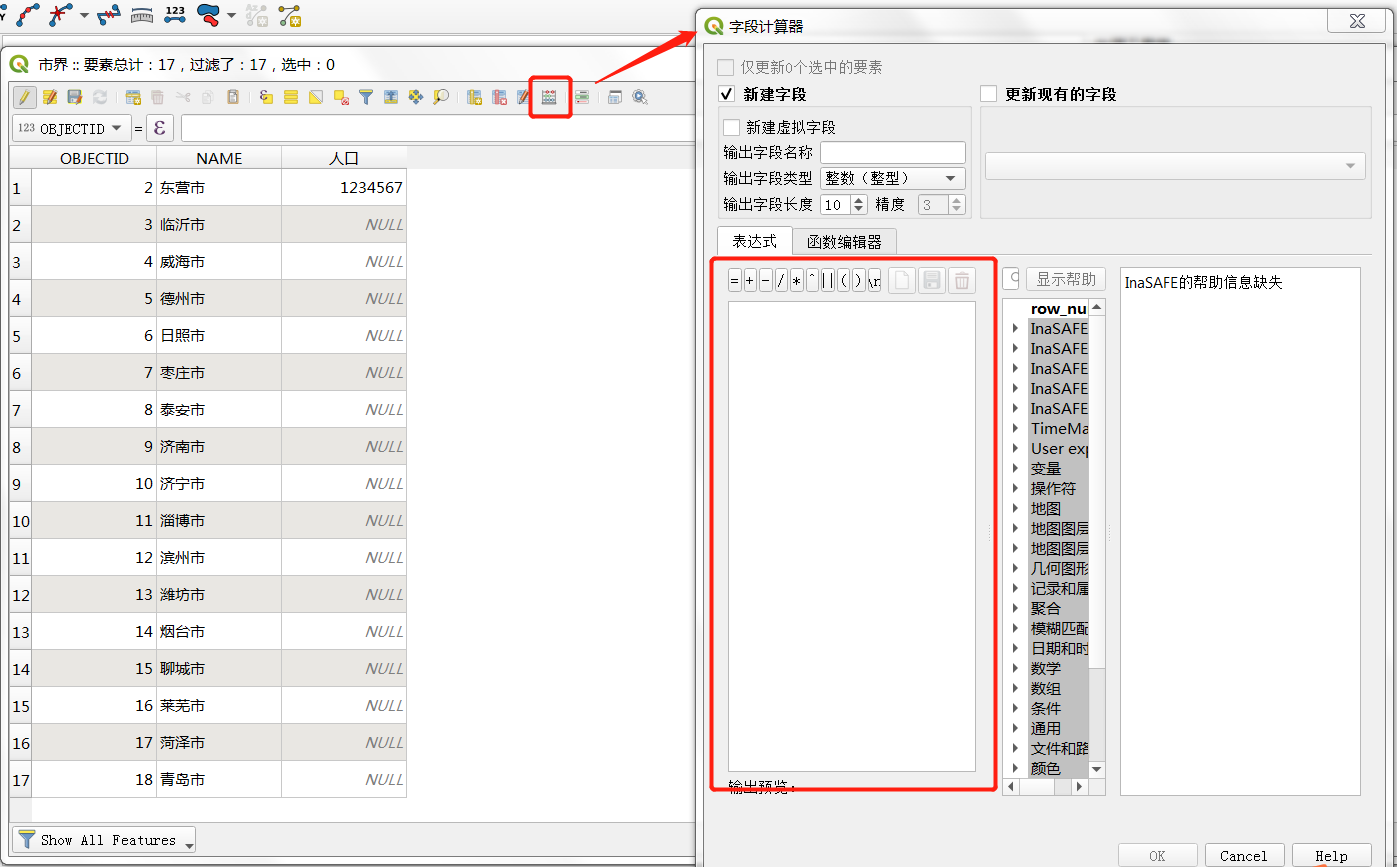The width and height of the screenshot is (1397, 867).
Task: Open the 输出字段类型 dropdown
Action: point(892,178)
